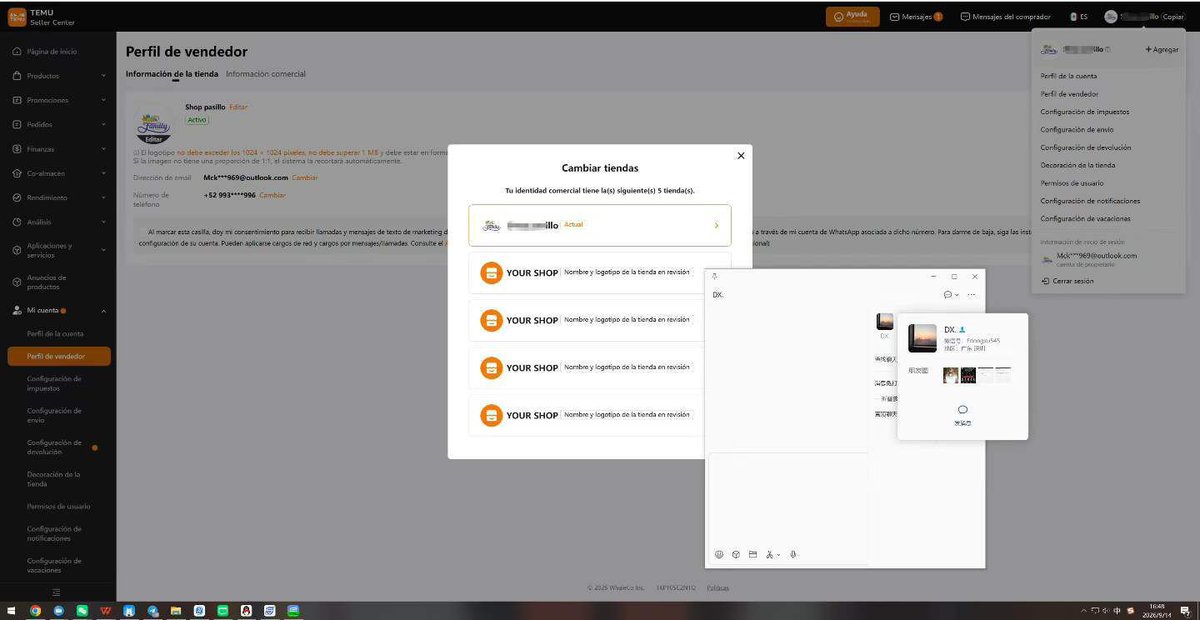Open the three-dot menu in the chat window
Screen dimensions: 1200x620
tap(971, 295)
